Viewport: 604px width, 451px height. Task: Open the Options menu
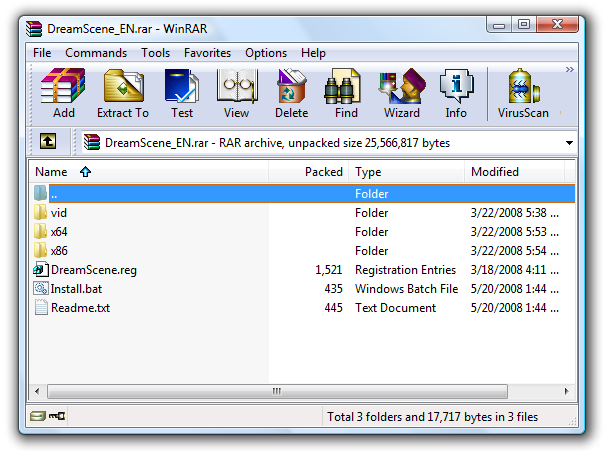[266, 53]
